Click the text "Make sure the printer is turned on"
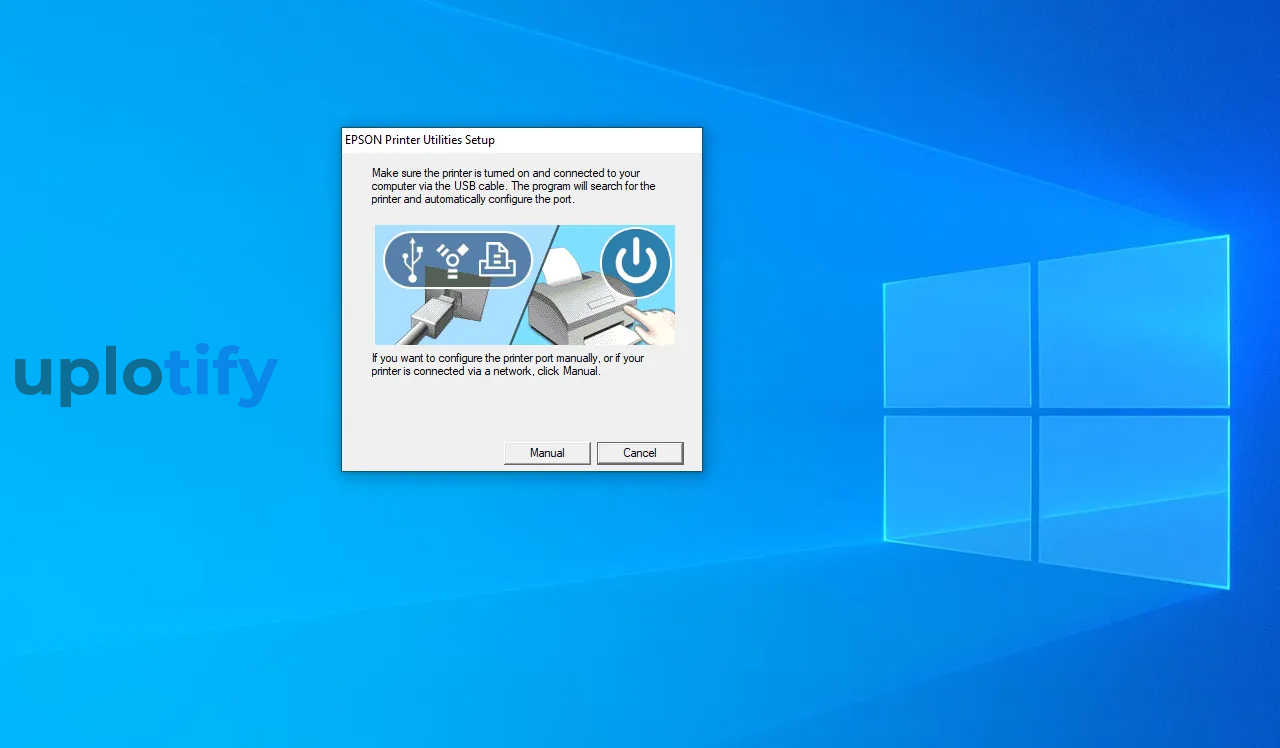 (x=451, y=173)
